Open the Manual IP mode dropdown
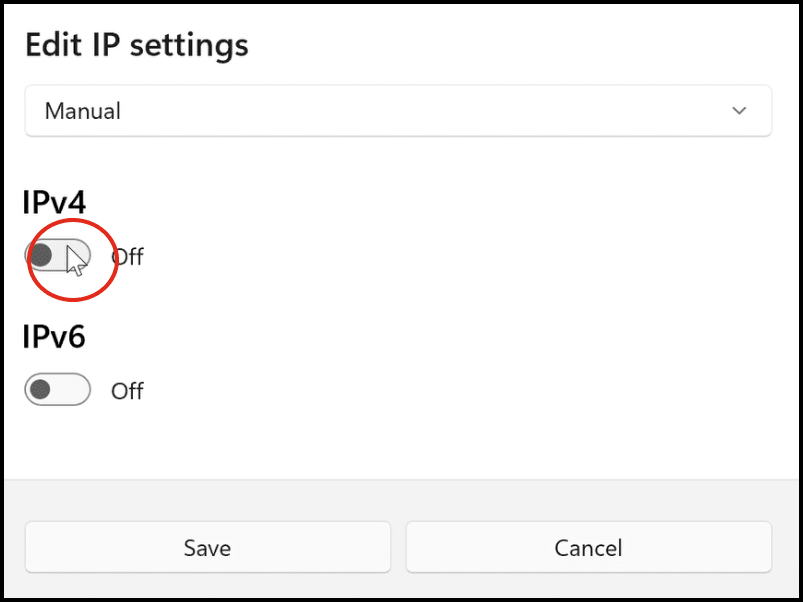 pos(398,111)
